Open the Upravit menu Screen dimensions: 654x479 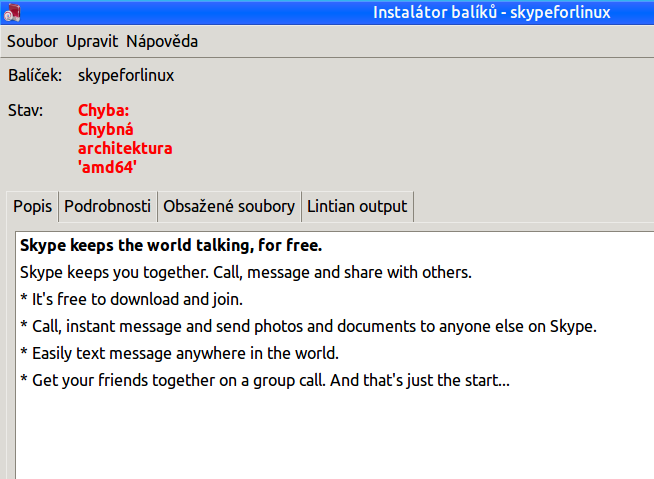click(92, 42)
